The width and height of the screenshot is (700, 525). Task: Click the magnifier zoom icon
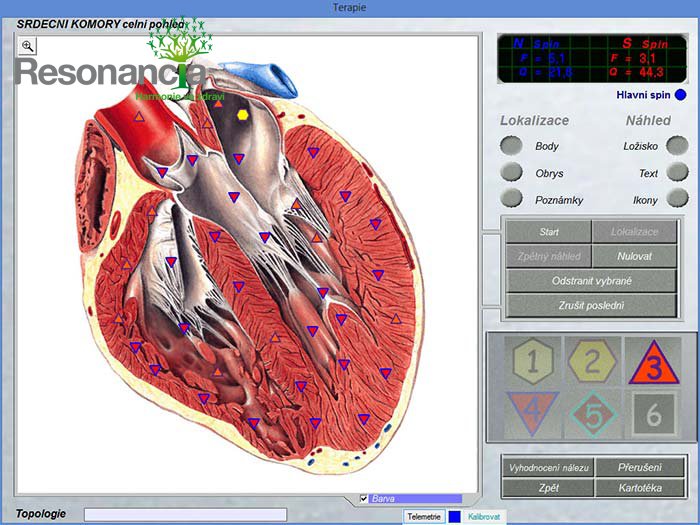point(27,46)
